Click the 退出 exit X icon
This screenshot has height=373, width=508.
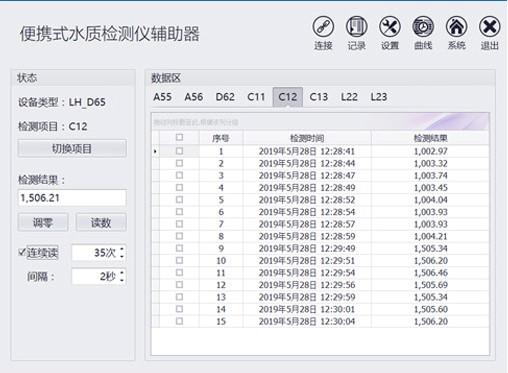(490, 27)
